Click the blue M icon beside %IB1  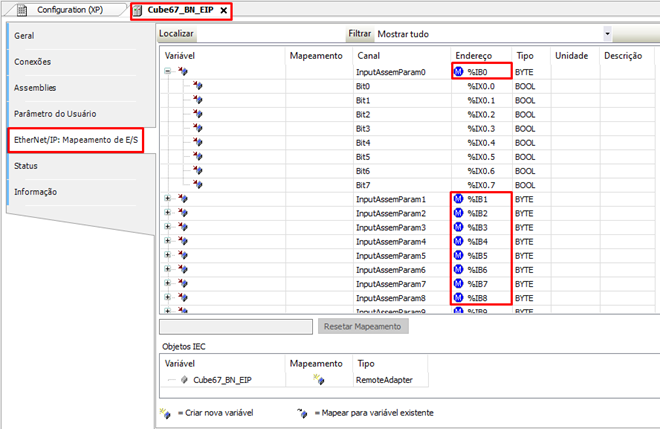pos(459,200)
